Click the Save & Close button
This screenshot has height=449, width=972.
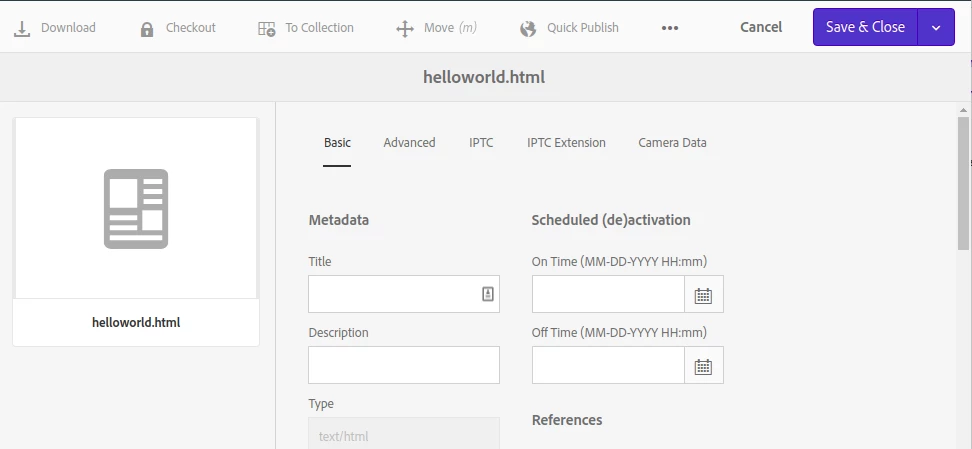(x=865, y=28)
